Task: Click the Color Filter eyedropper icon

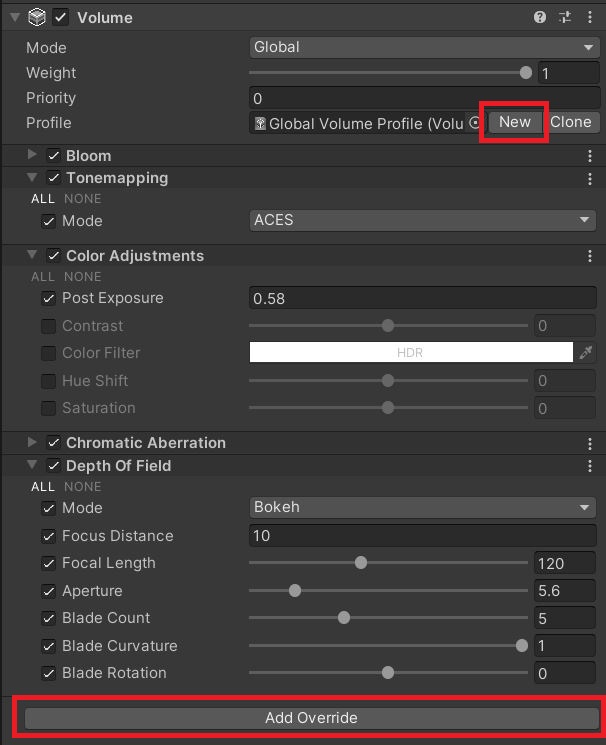Action: point(586,353)
